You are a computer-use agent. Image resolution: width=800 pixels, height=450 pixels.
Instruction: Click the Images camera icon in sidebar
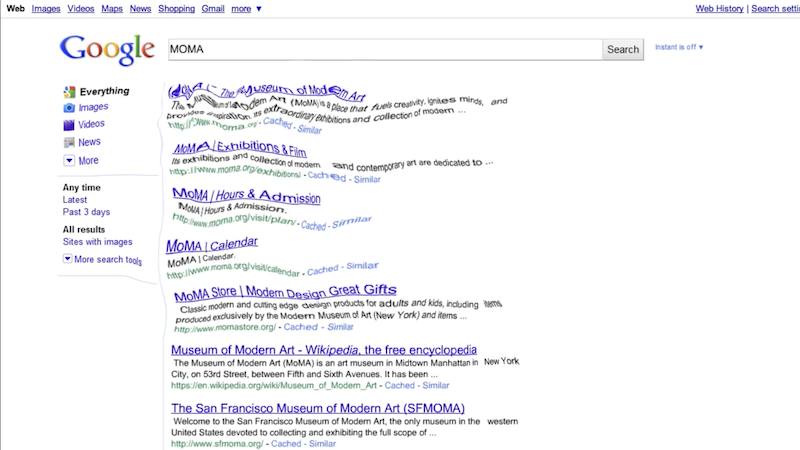[69, 108]
